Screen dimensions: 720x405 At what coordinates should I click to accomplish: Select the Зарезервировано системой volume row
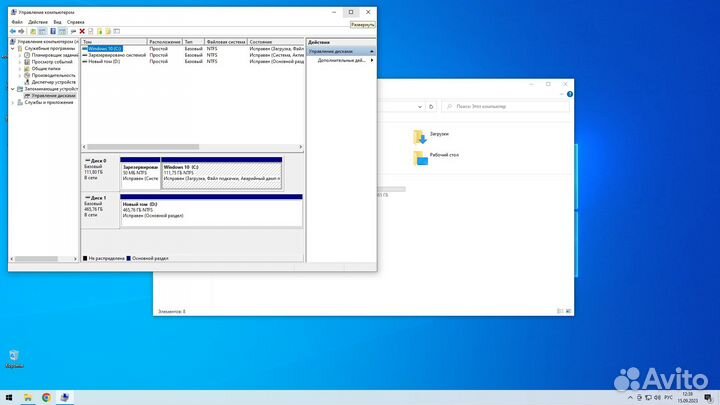pyautogui.click(x=193, y=55)
